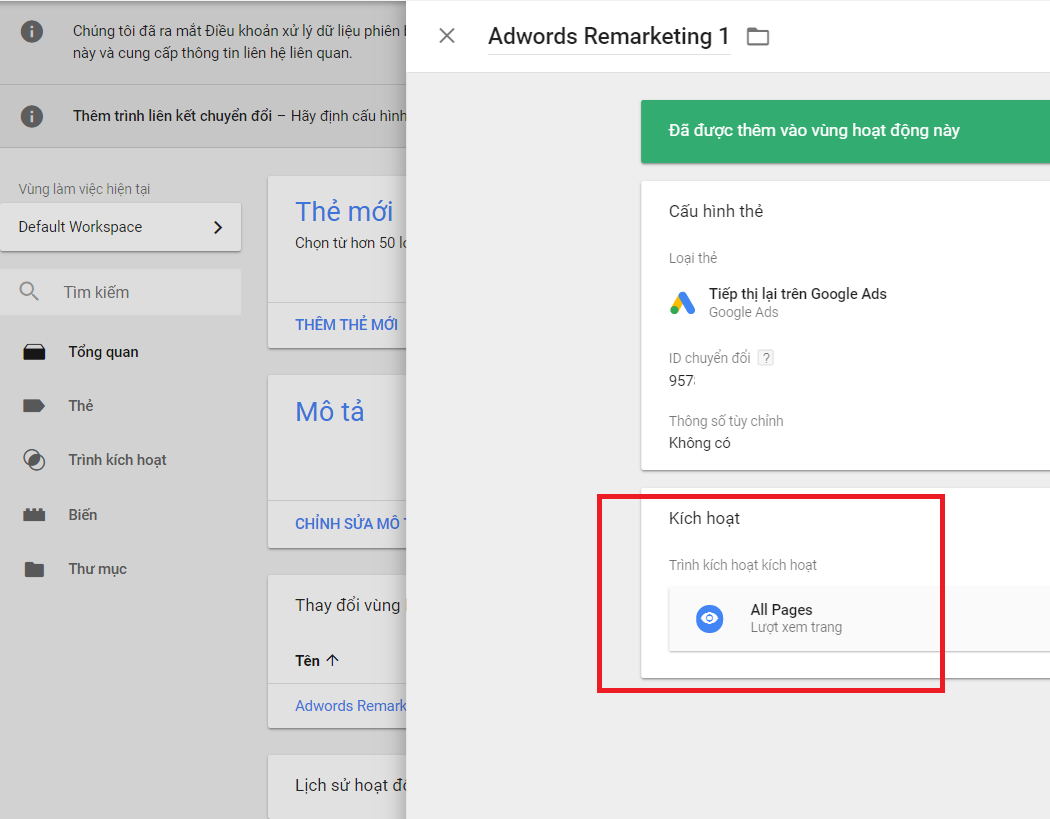Click the THÊM THẺ MỚI link
The image size is (1050, 819).
[x=347, y=325]
